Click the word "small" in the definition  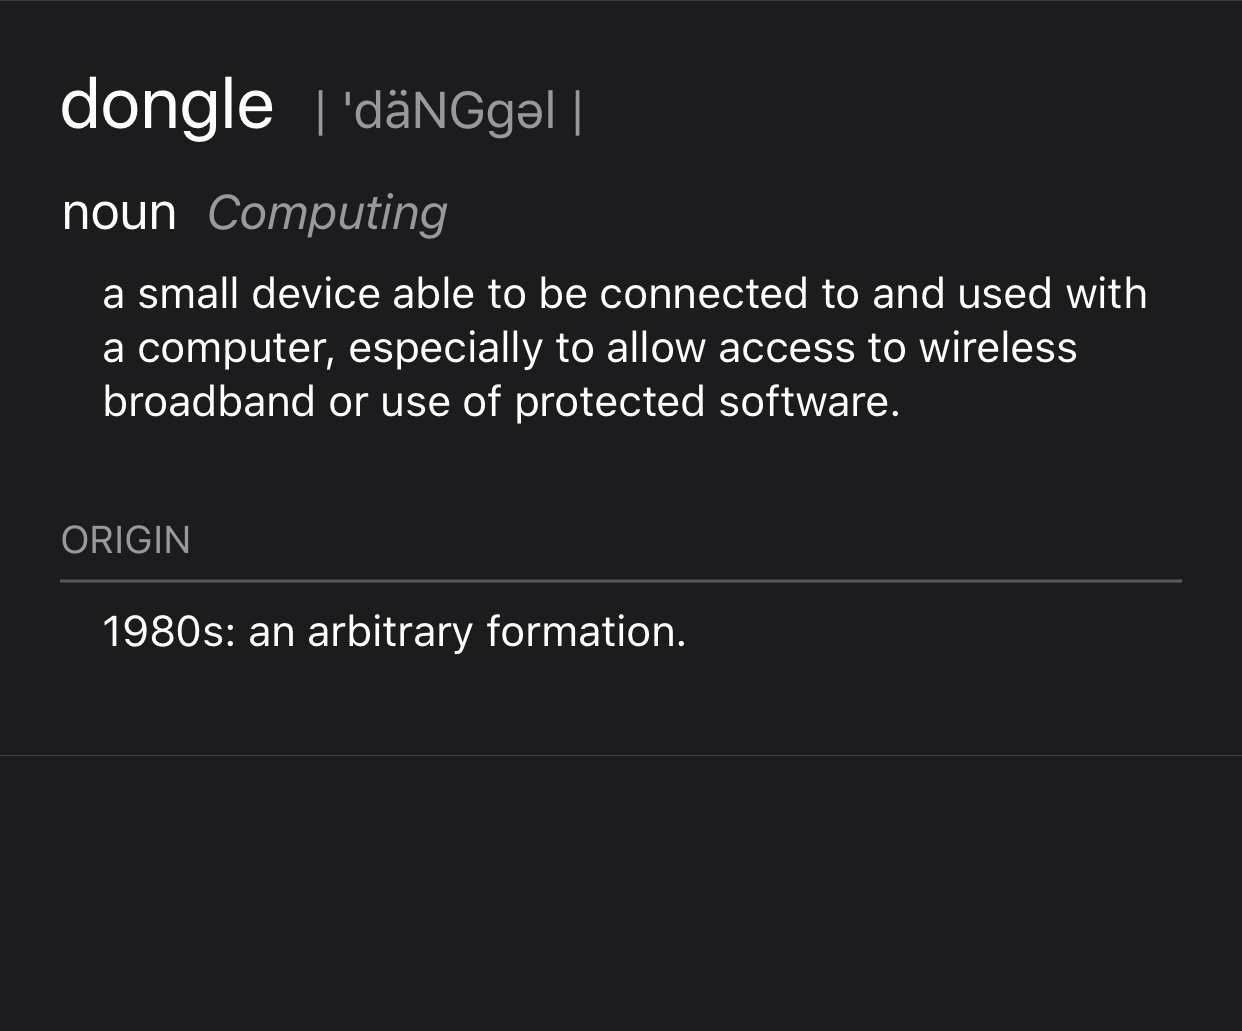pos(188,294)
